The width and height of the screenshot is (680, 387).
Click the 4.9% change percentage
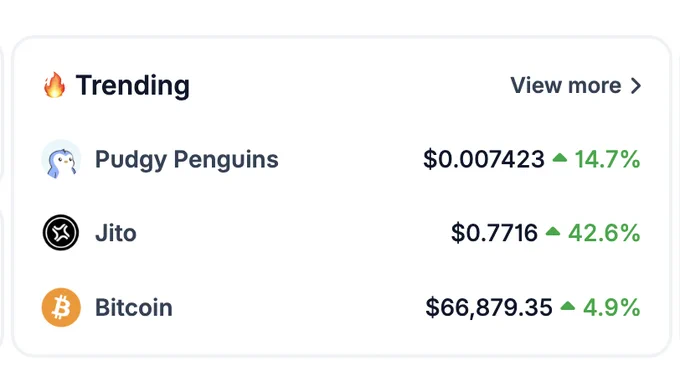point(611,308)
